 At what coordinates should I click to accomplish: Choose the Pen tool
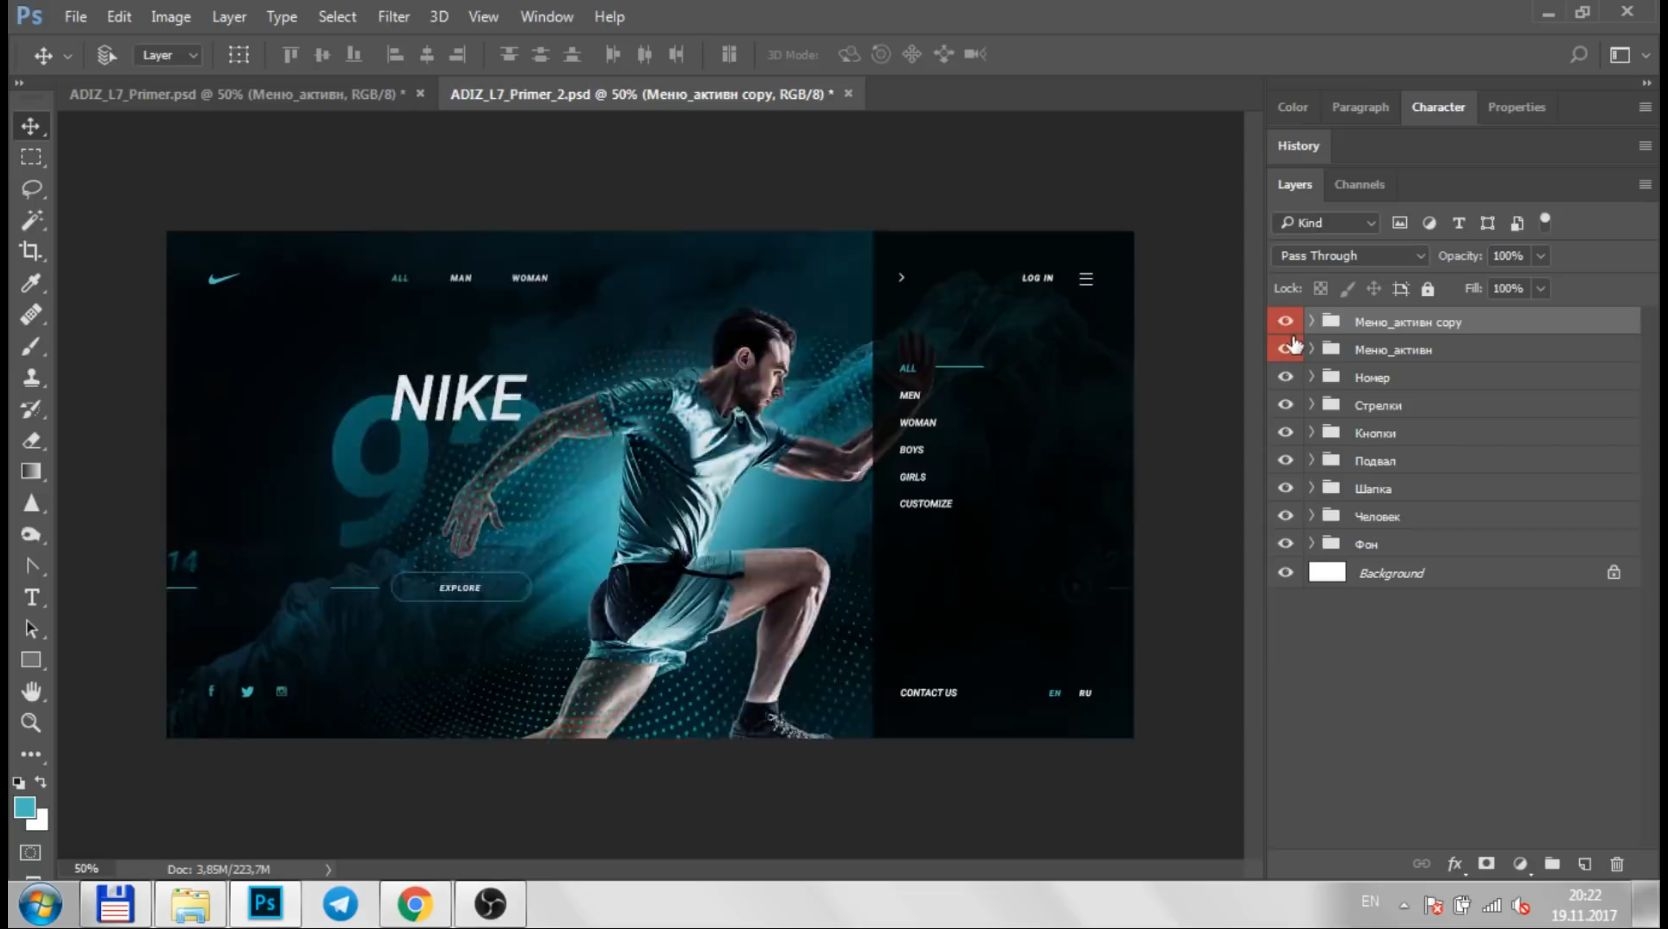click(x=31, y=566)
